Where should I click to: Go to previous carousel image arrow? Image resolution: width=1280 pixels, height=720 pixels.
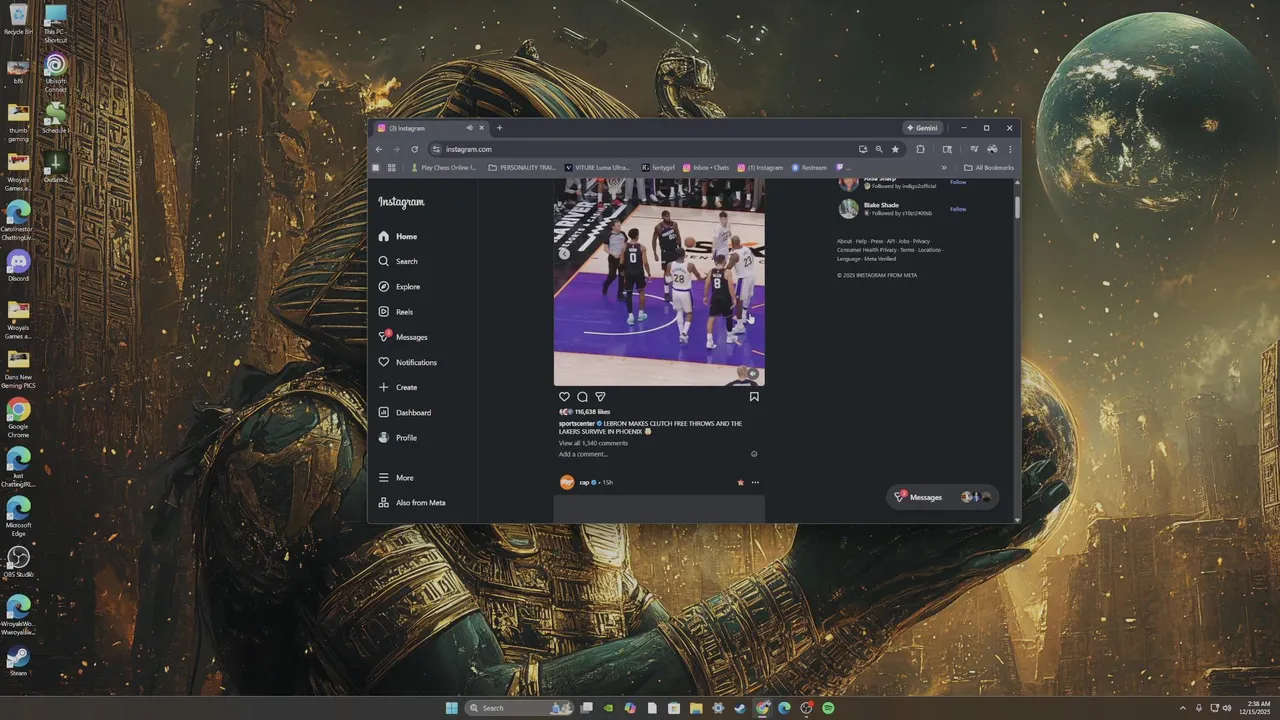[x=564, y=254]
